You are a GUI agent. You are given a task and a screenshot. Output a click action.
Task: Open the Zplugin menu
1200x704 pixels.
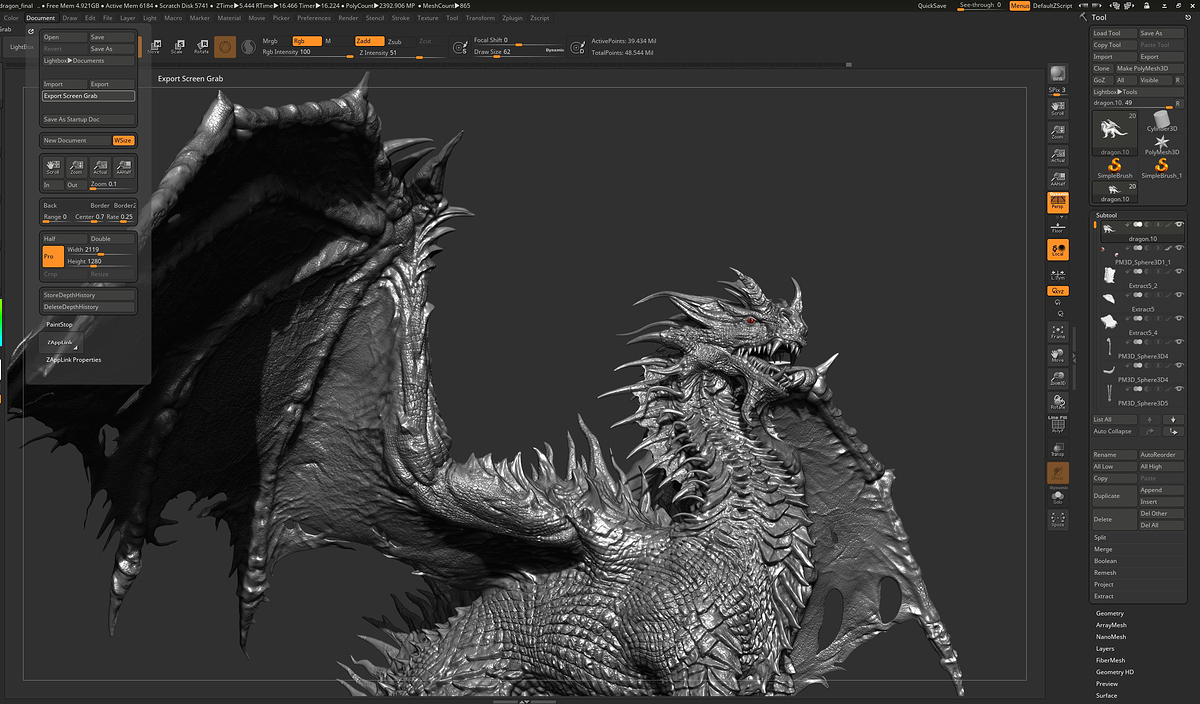(x=513, y=18)
